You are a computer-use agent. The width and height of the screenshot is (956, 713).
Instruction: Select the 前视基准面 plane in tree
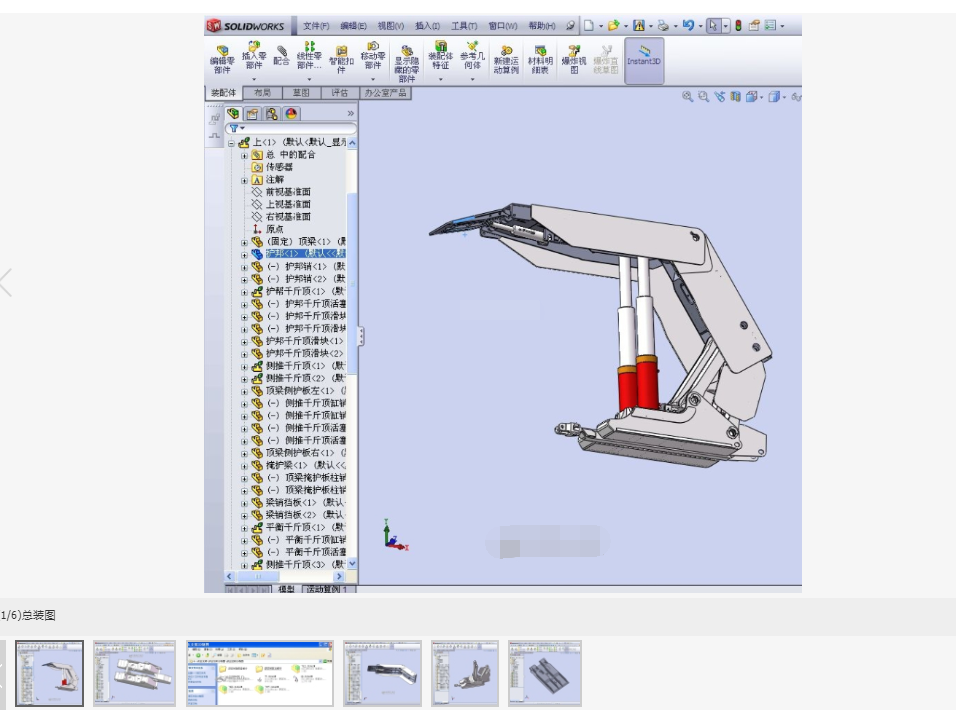pos(288,192)
